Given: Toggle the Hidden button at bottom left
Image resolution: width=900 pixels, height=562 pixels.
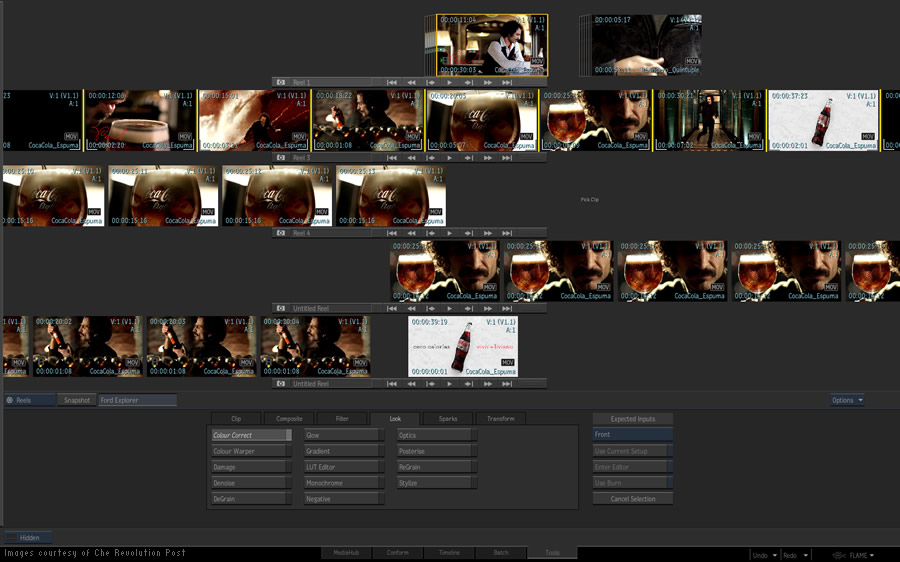Looking at the screenshot, I should (30, 538).
